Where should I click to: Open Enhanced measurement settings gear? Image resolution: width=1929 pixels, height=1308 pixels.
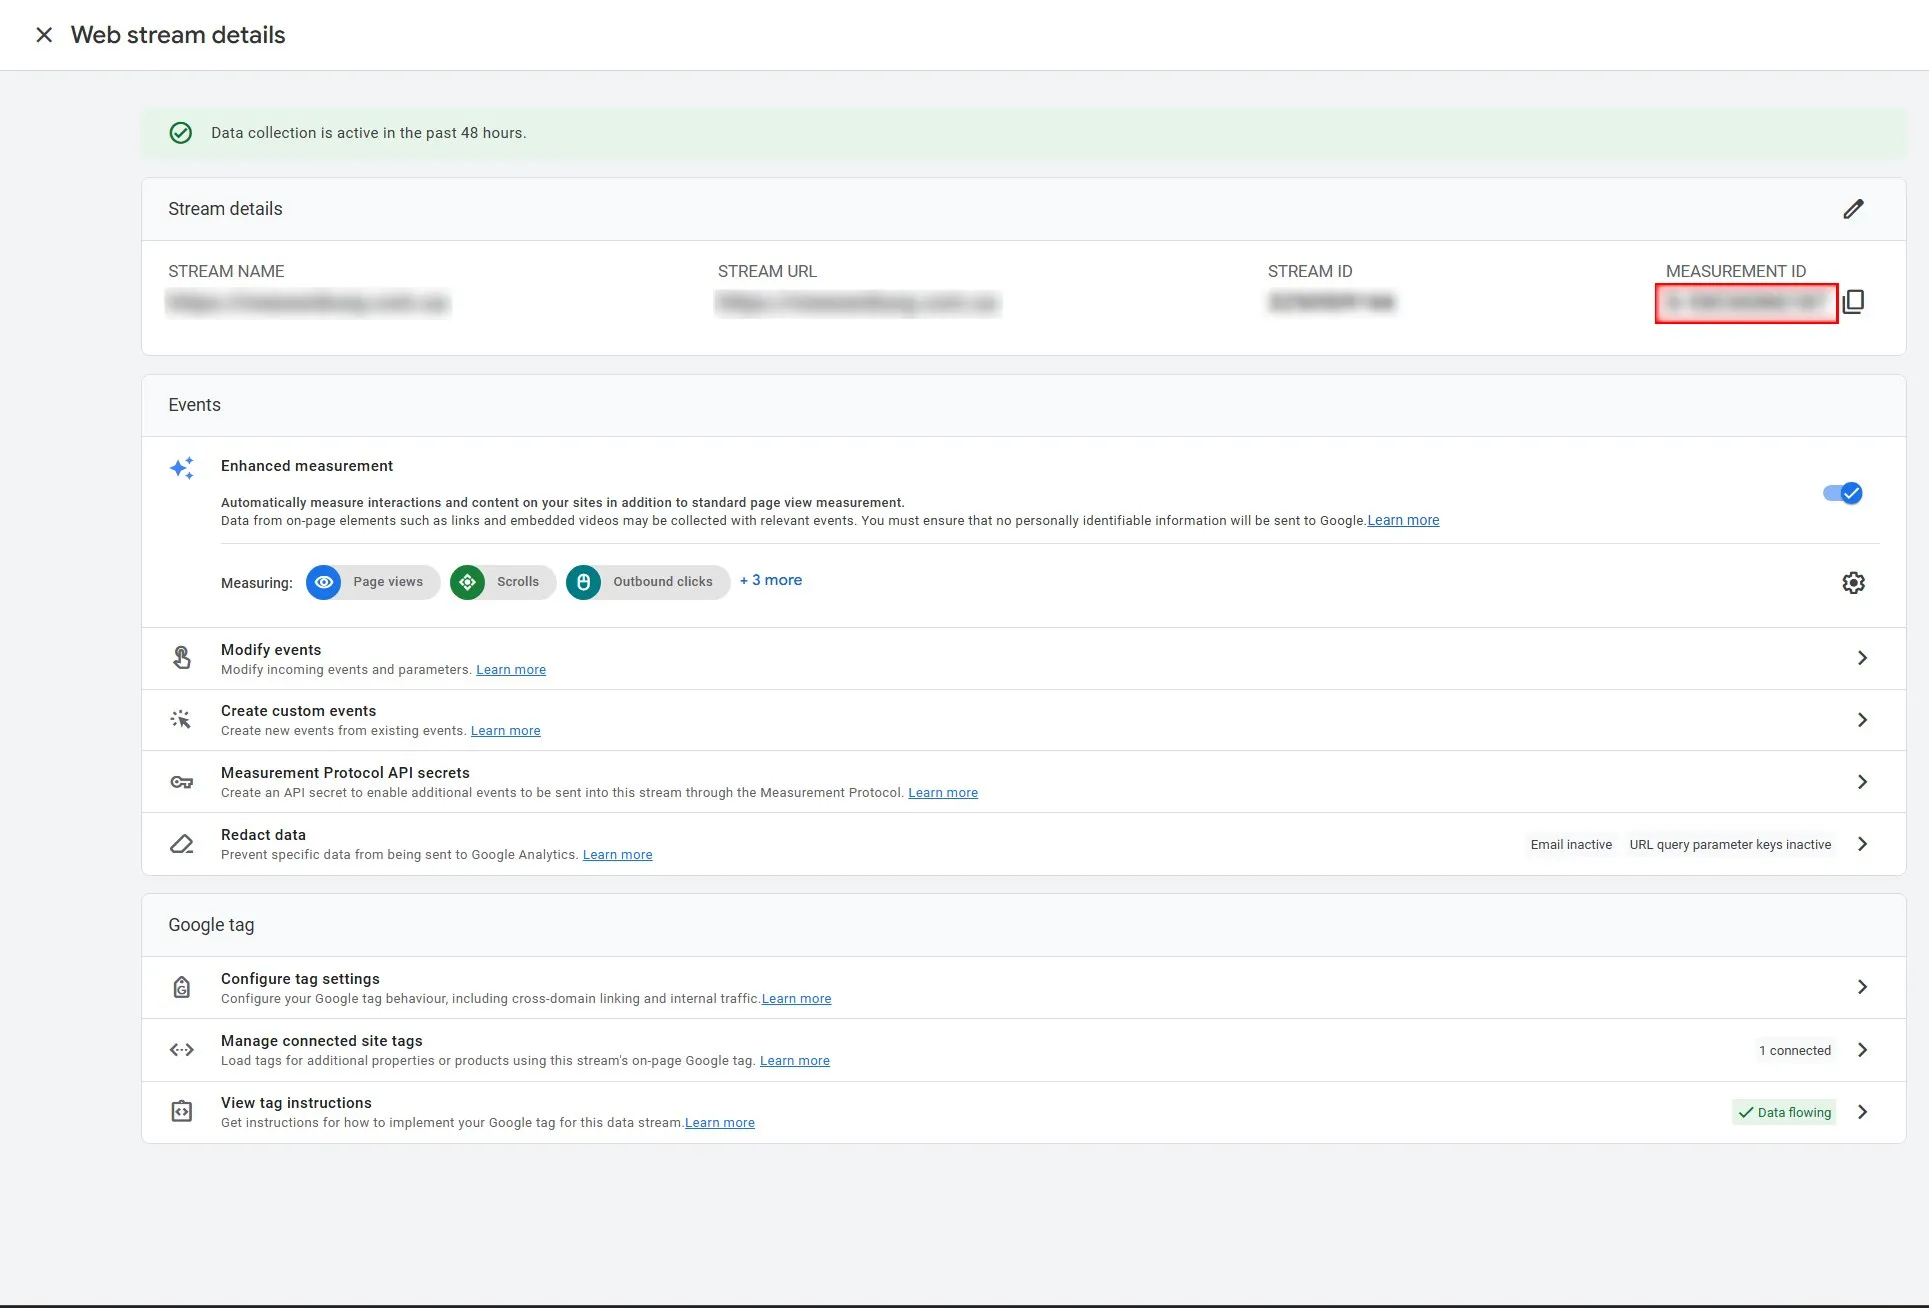1853,583
